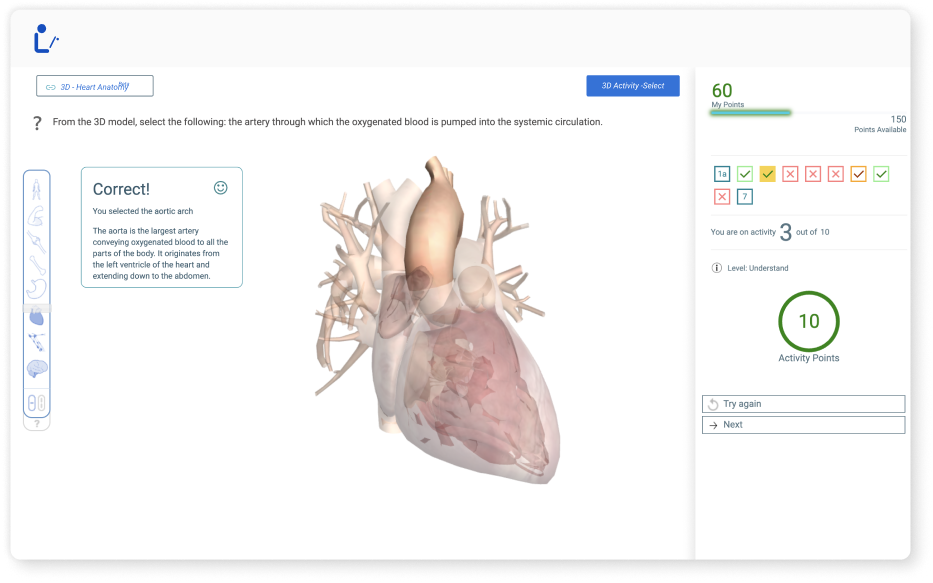Jump to activity box 7
The height and width of the screenshot is (583, 933).
[x=744, y=196]
